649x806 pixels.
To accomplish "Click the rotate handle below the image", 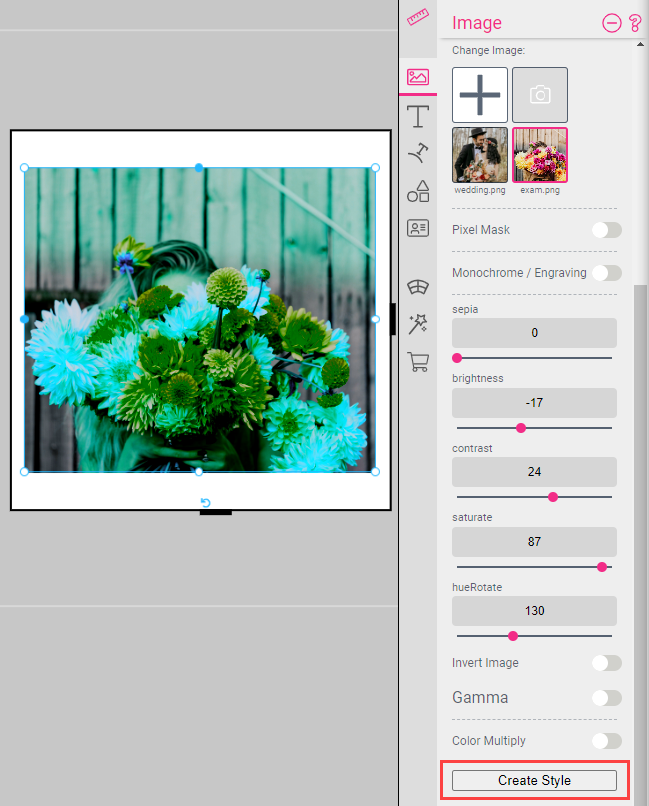I will point(205,502).
